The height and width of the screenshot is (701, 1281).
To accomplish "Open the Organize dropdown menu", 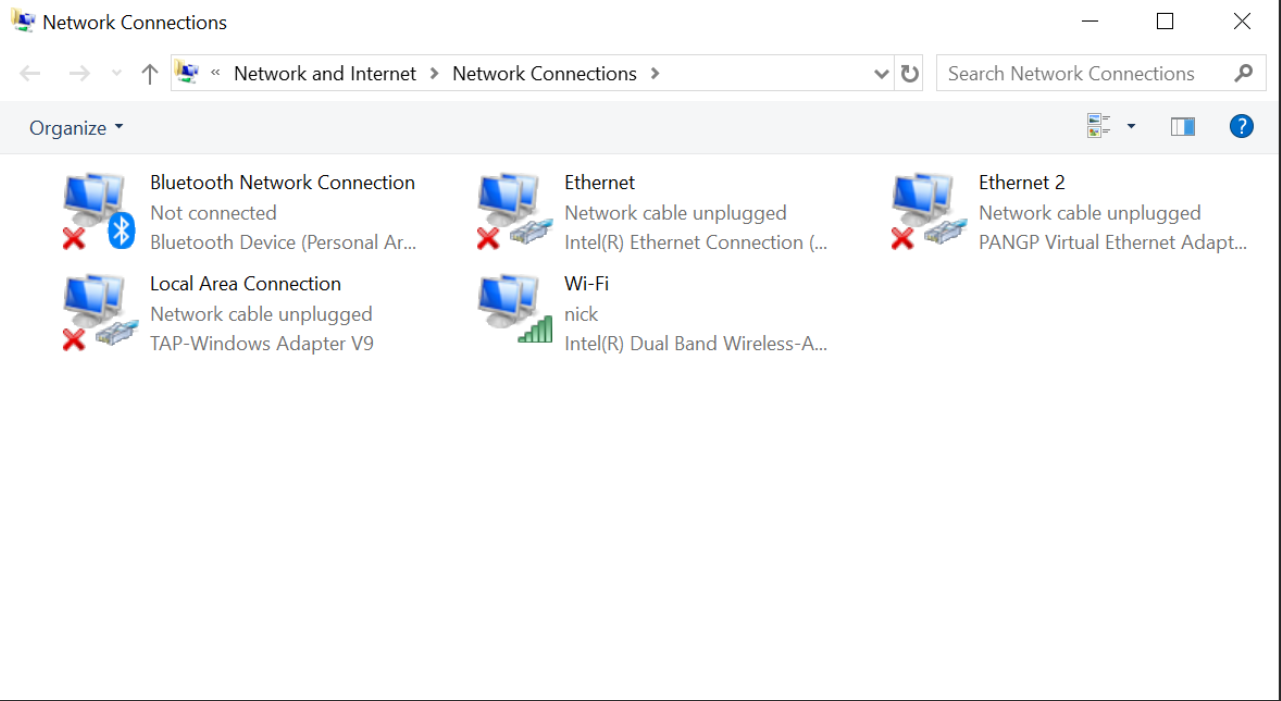I will [x=76, y=128].
